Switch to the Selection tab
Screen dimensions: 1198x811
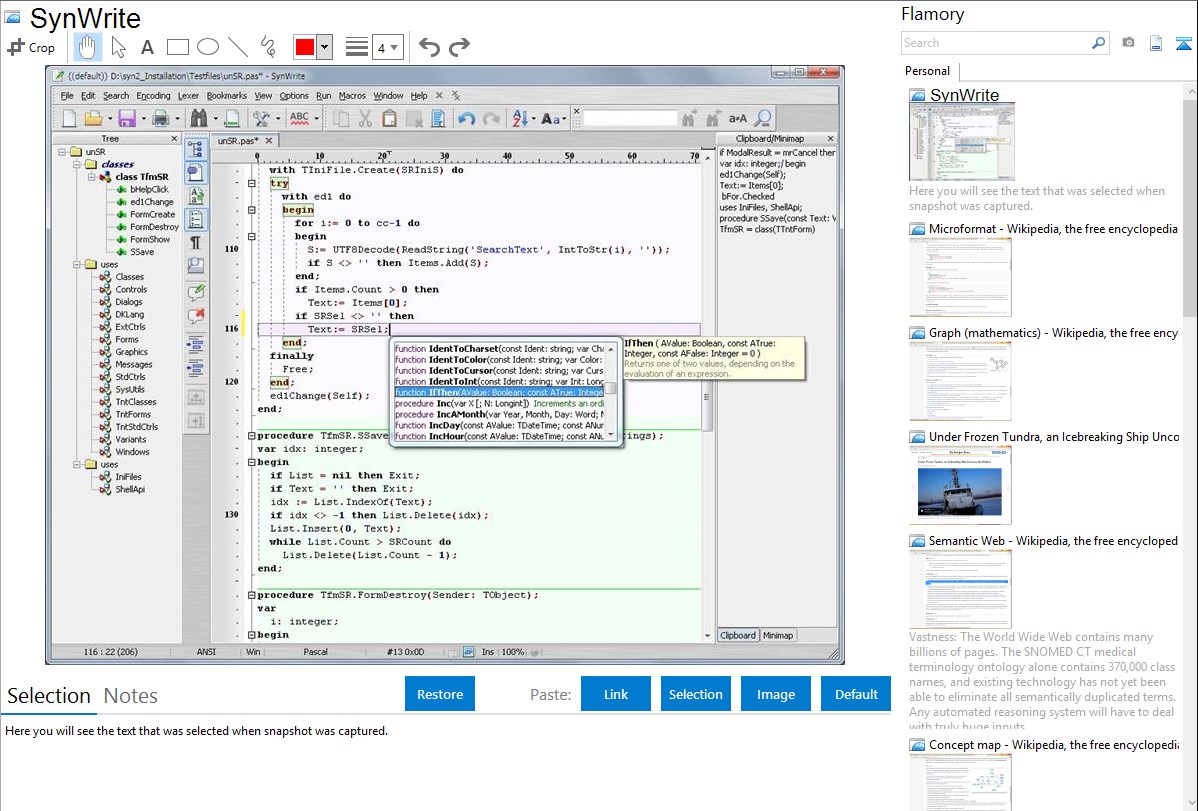[49, 696]
